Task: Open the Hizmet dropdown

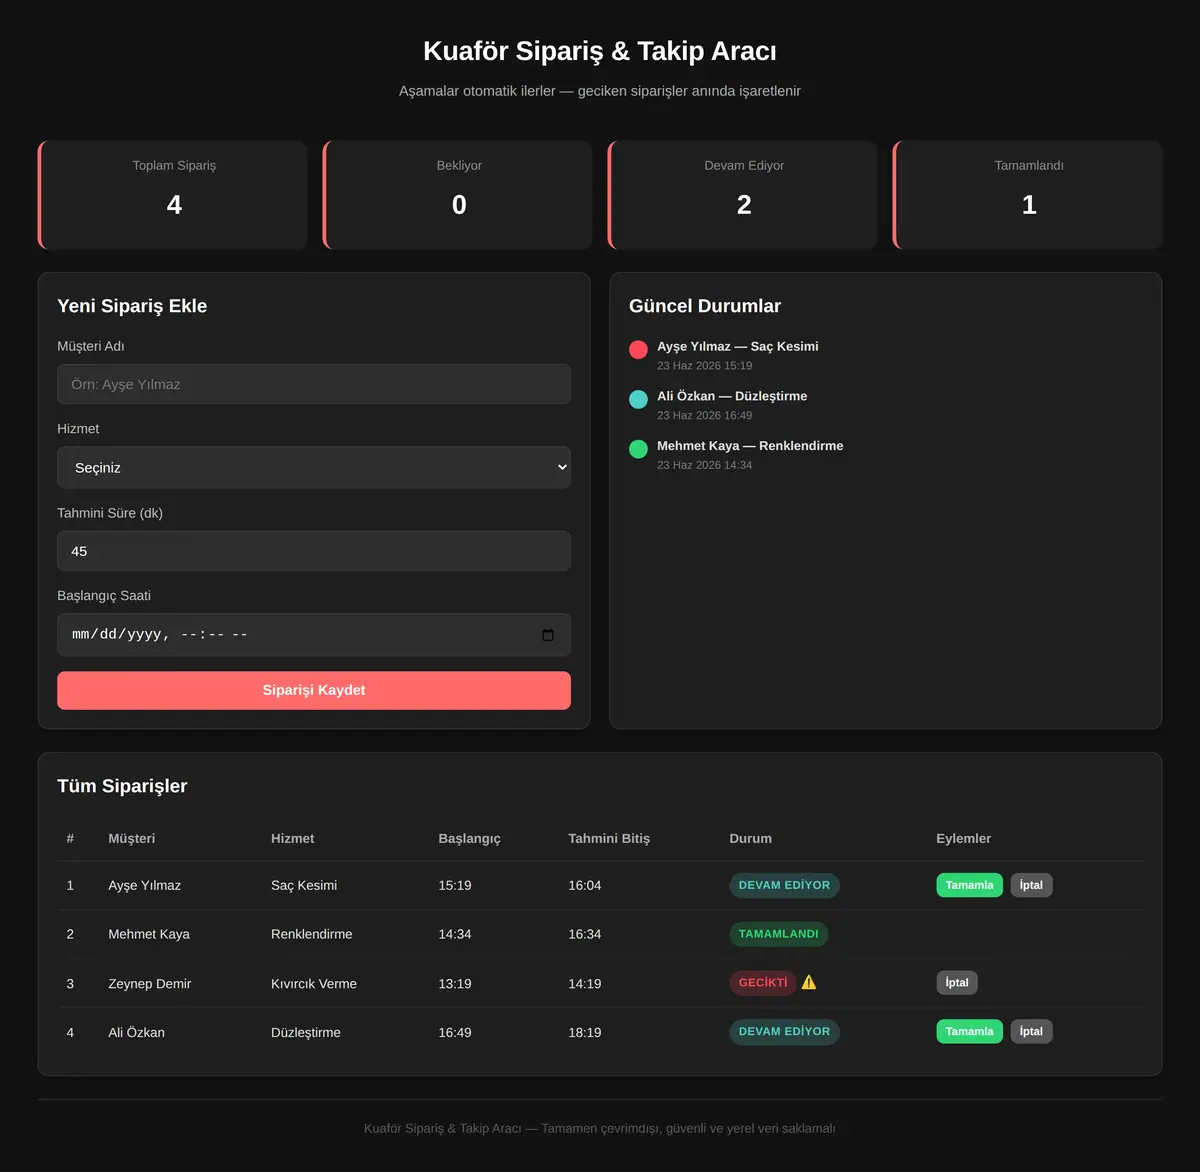Action: coord(314,468)
